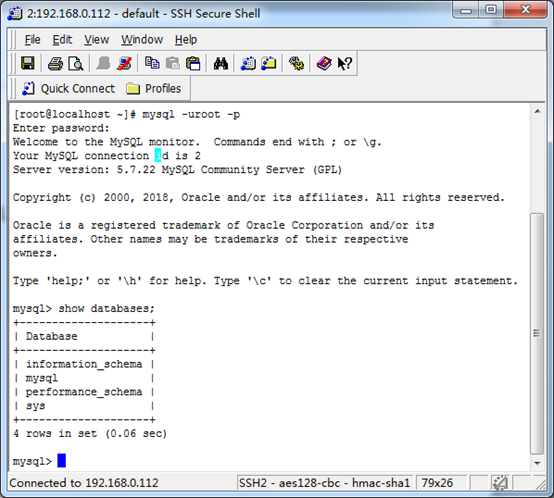Open New Terminal Window icon
The image size is (554, 498).
pyautogui.click(x=248, y=64)
